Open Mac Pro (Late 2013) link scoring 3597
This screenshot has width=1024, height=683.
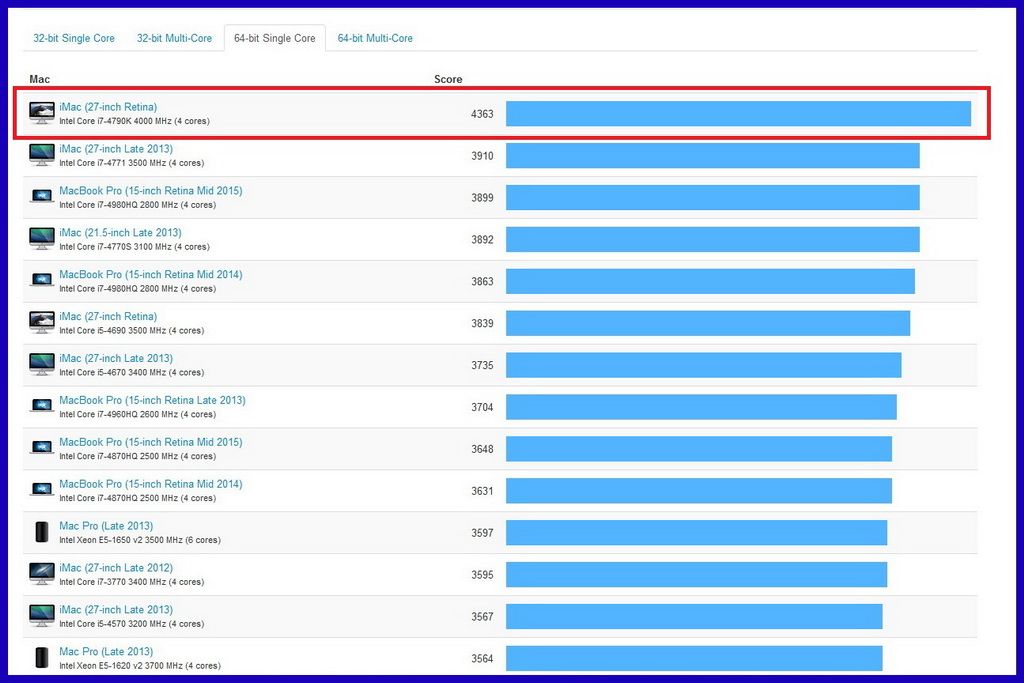click(106, 526)
